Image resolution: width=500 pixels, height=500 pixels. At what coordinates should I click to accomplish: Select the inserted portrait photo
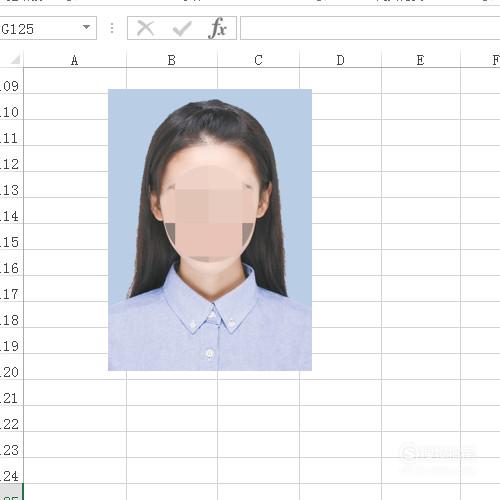[210, 230]
